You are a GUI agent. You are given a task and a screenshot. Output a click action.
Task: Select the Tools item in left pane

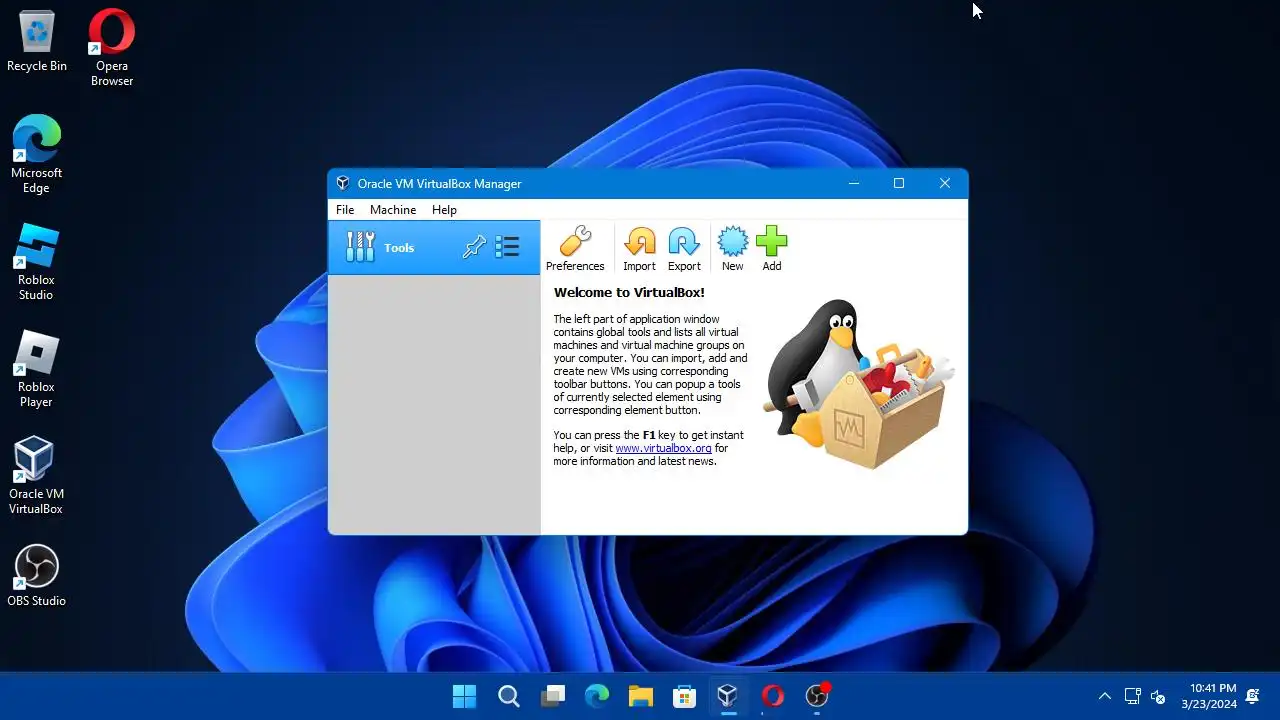434,247
